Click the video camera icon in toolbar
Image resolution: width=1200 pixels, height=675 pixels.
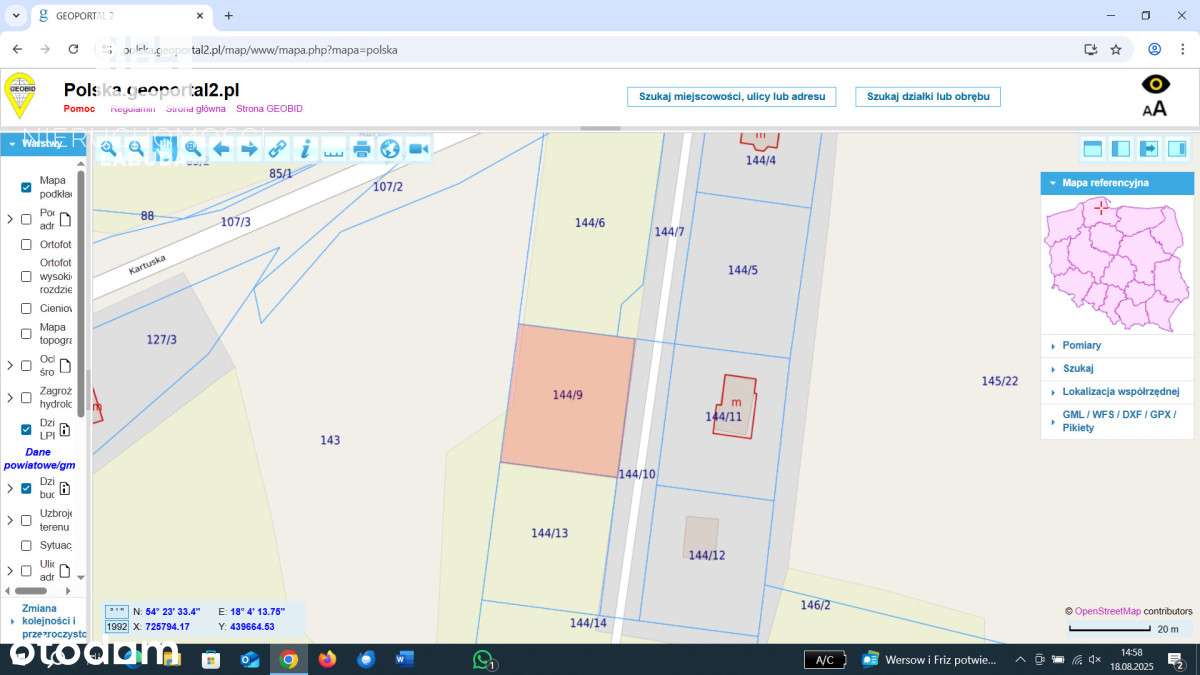(x=418, y=149)
